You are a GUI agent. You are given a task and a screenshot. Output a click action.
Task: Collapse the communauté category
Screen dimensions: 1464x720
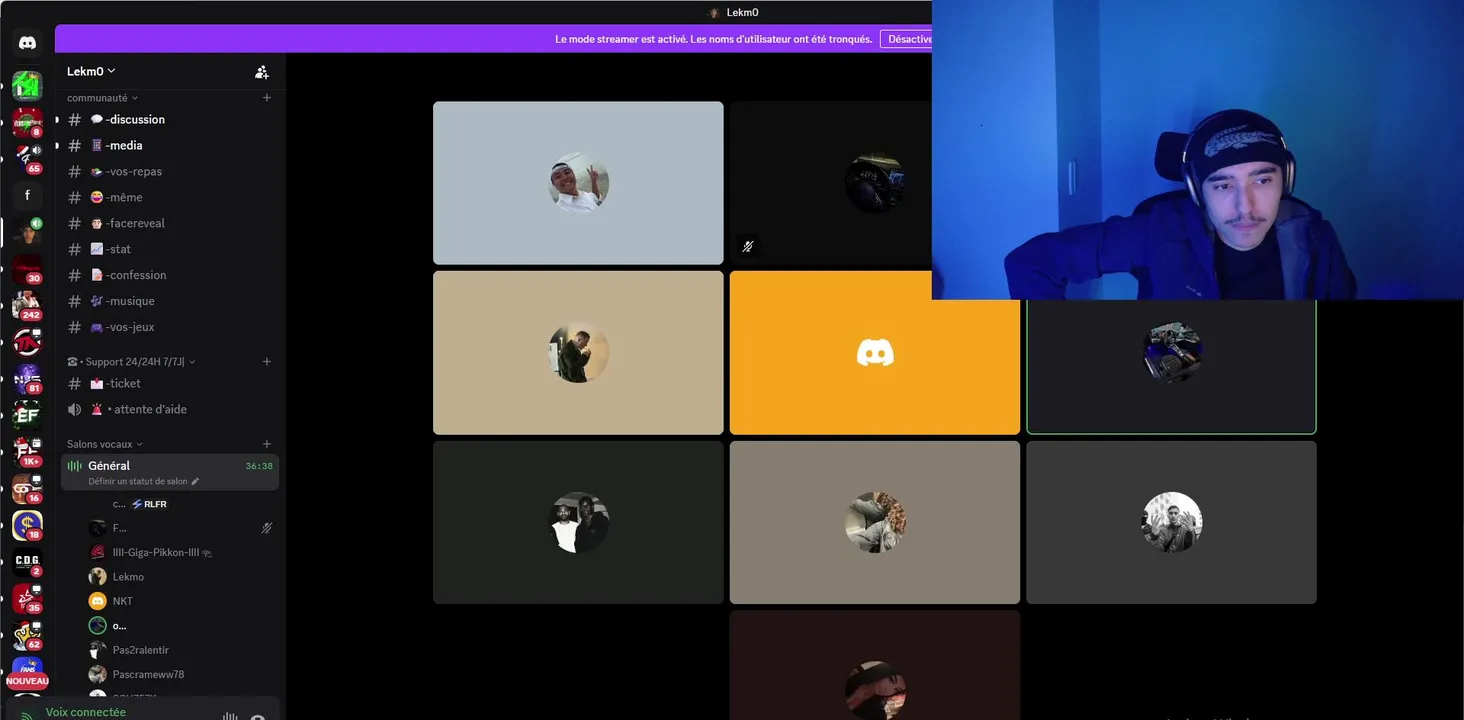102,98
